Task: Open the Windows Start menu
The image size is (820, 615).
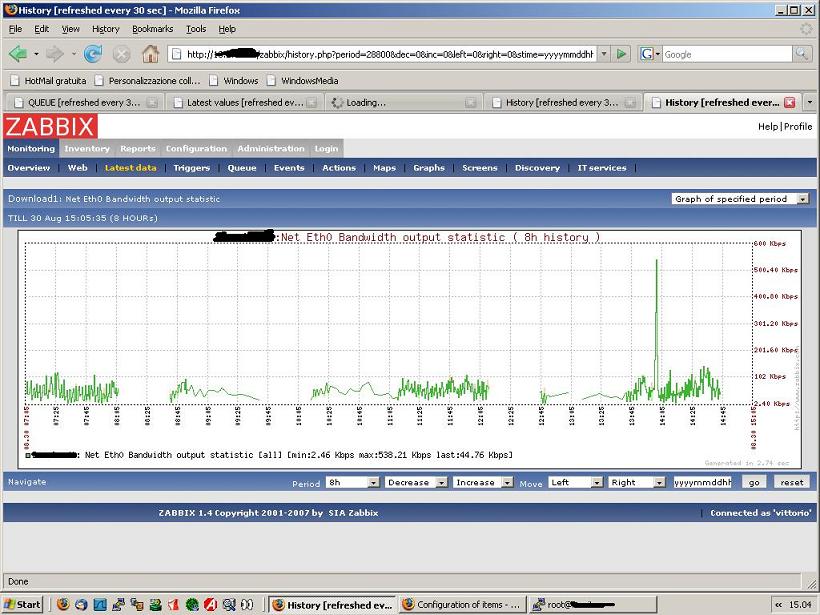Action: click(23, 604)
